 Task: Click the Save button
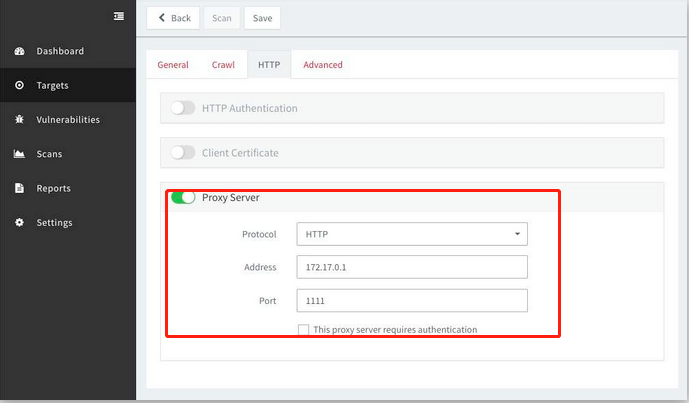[262, 18]
